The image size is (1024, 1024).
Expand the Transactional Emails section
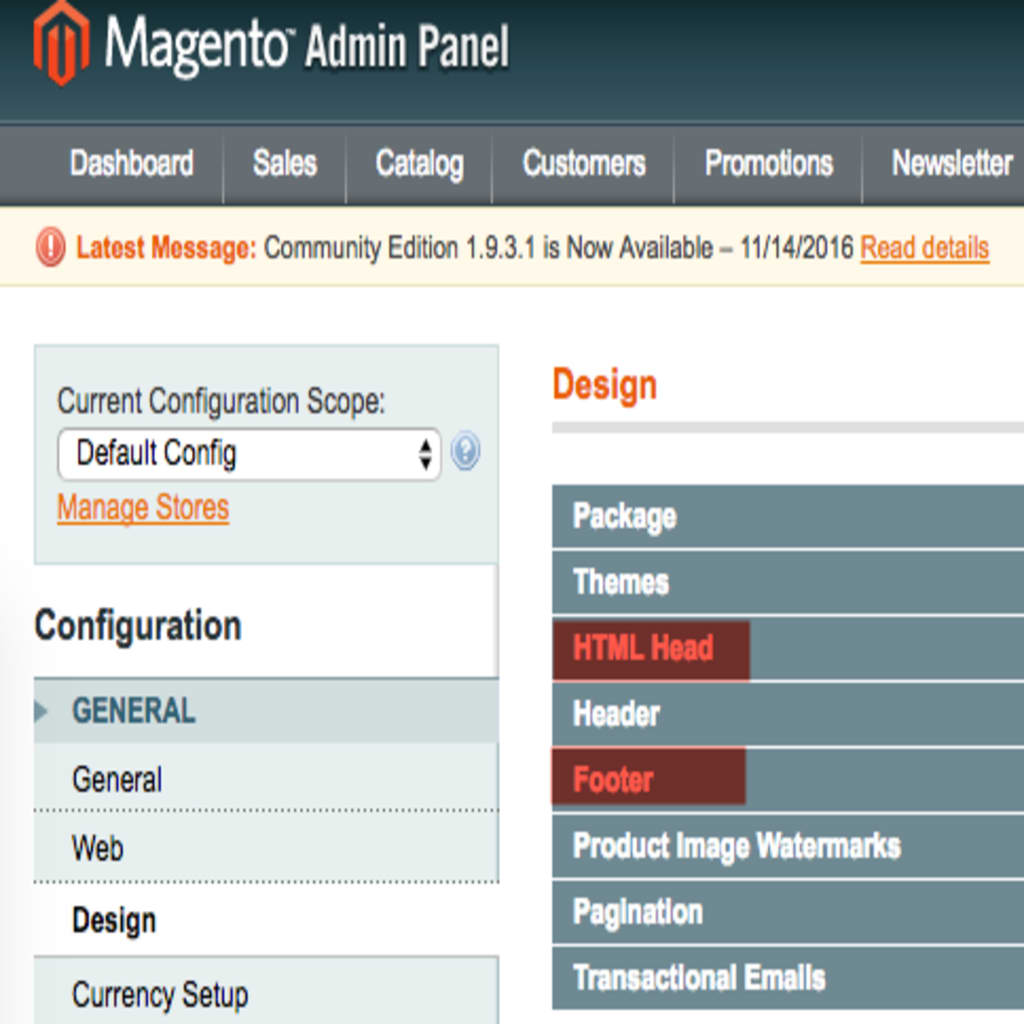[788, 978]
